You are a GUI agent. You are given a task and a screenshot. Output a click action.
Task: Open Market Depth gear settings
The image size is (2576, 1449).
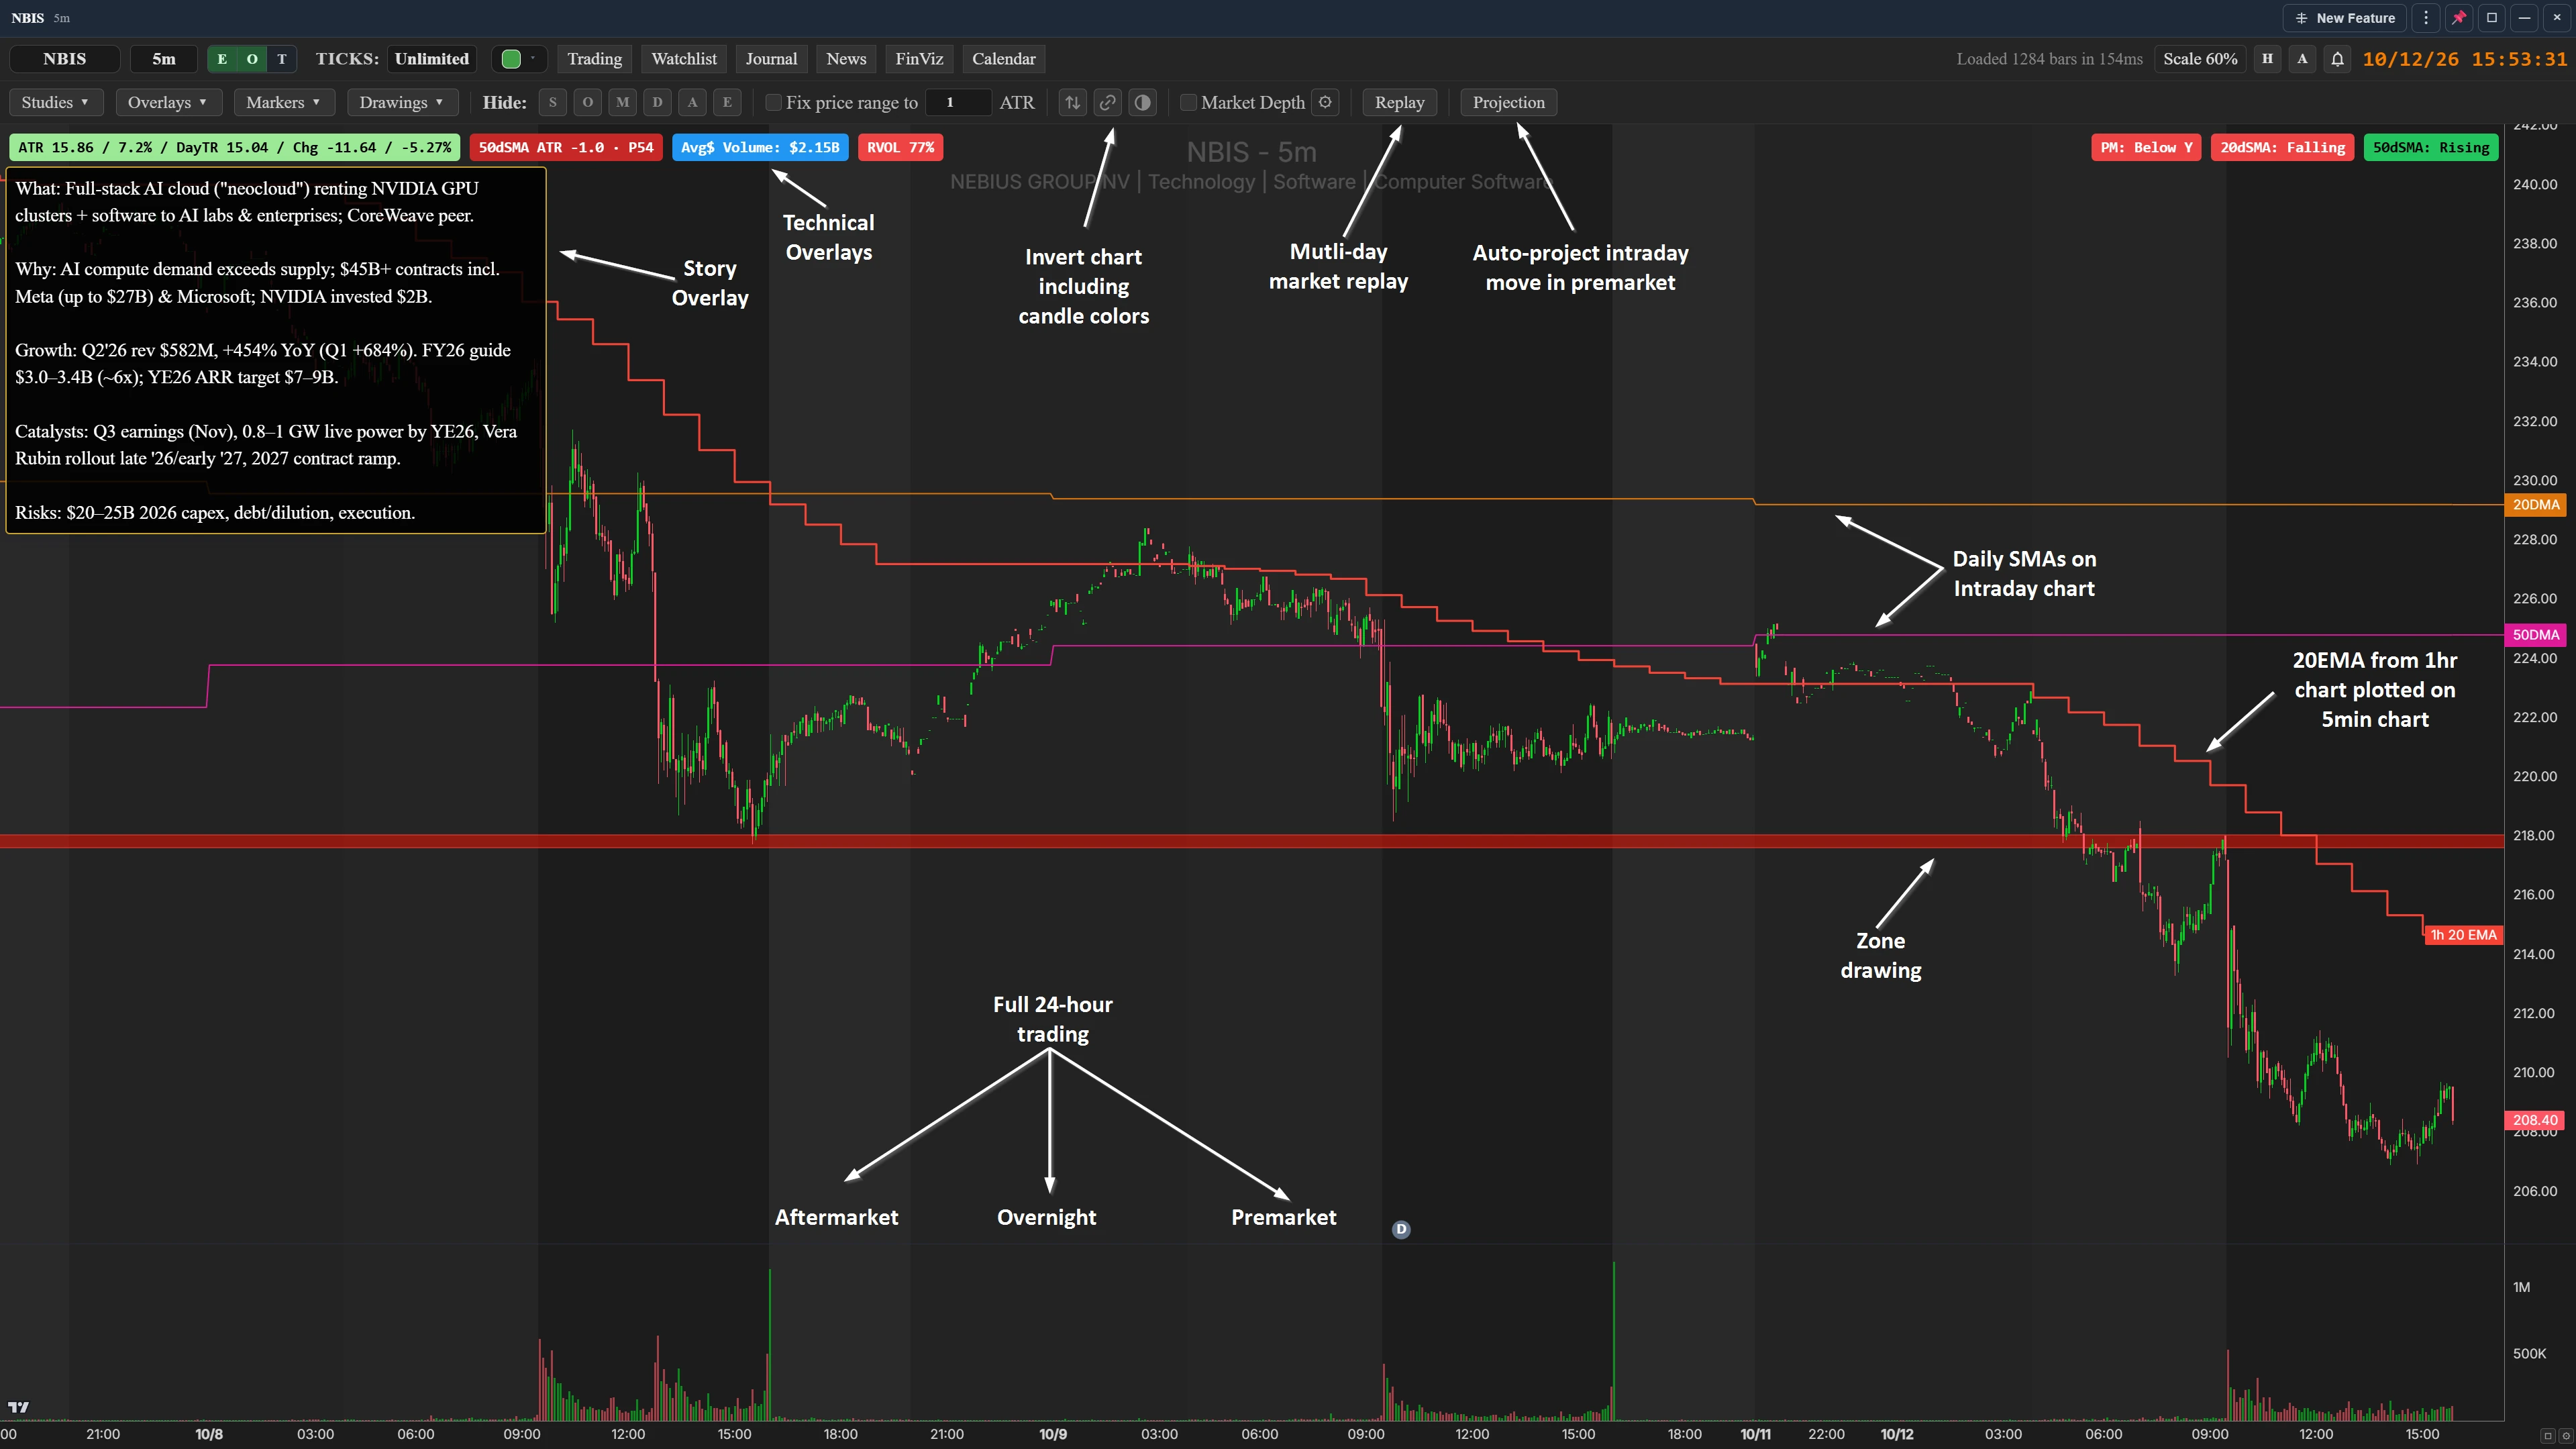pyautogui.click(x=1325, y=102)
